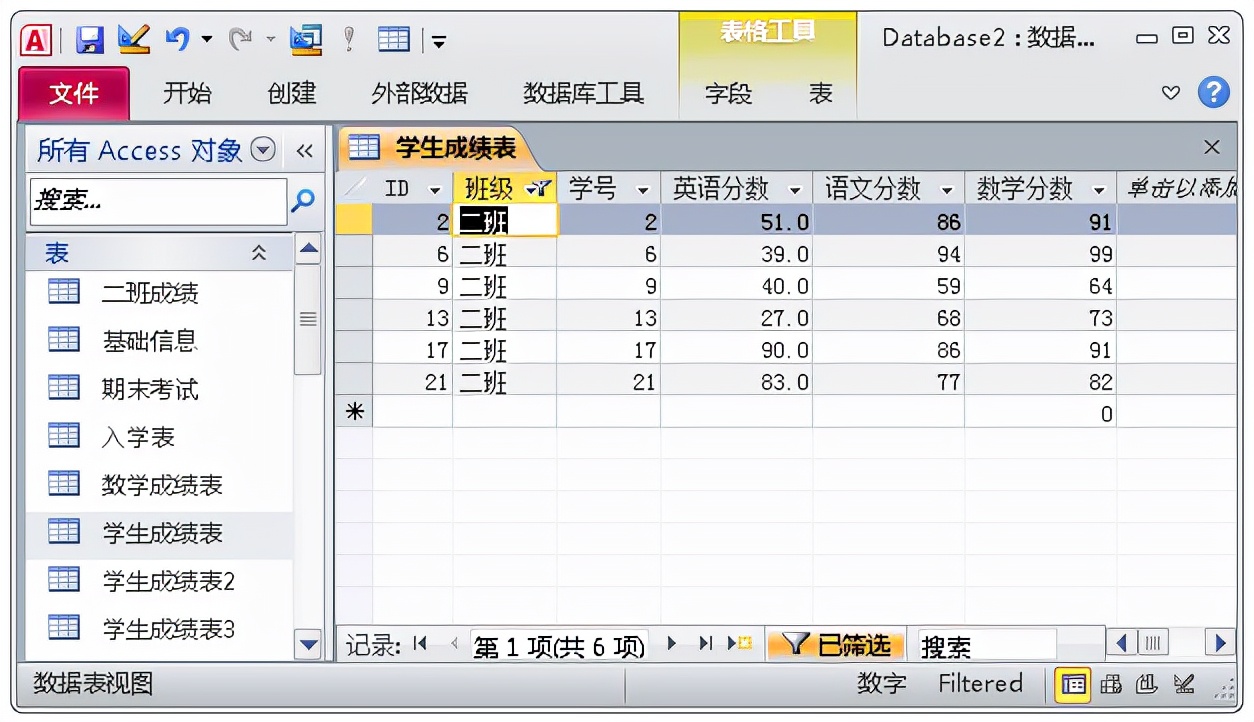Open the 学生成绩表3 table

click(x=168, y=629)
